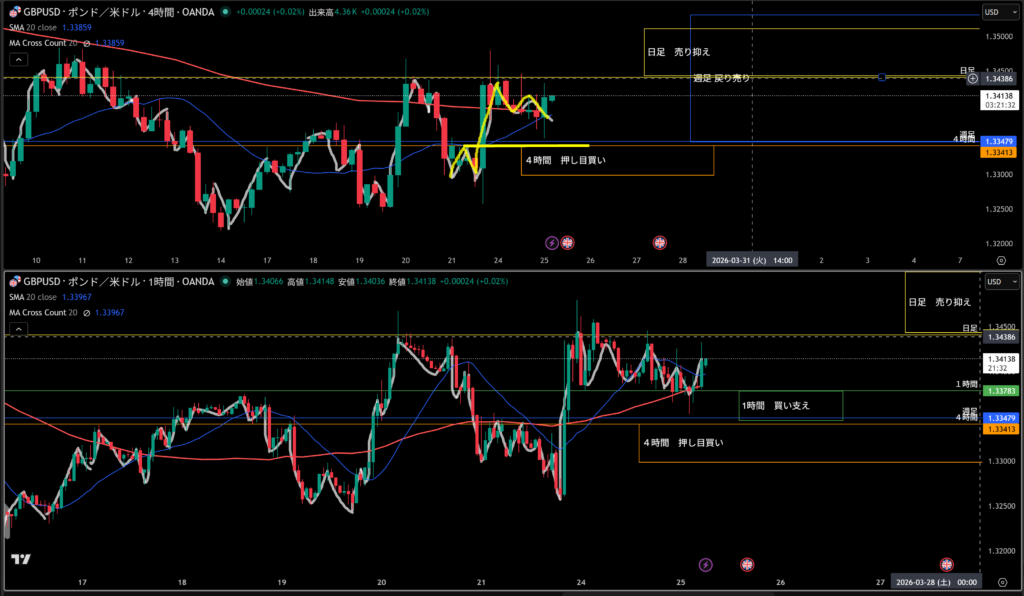Toggle market status green dot in top chart header
This screenshot has height=596, width=1024.
(x=225, y=12)
